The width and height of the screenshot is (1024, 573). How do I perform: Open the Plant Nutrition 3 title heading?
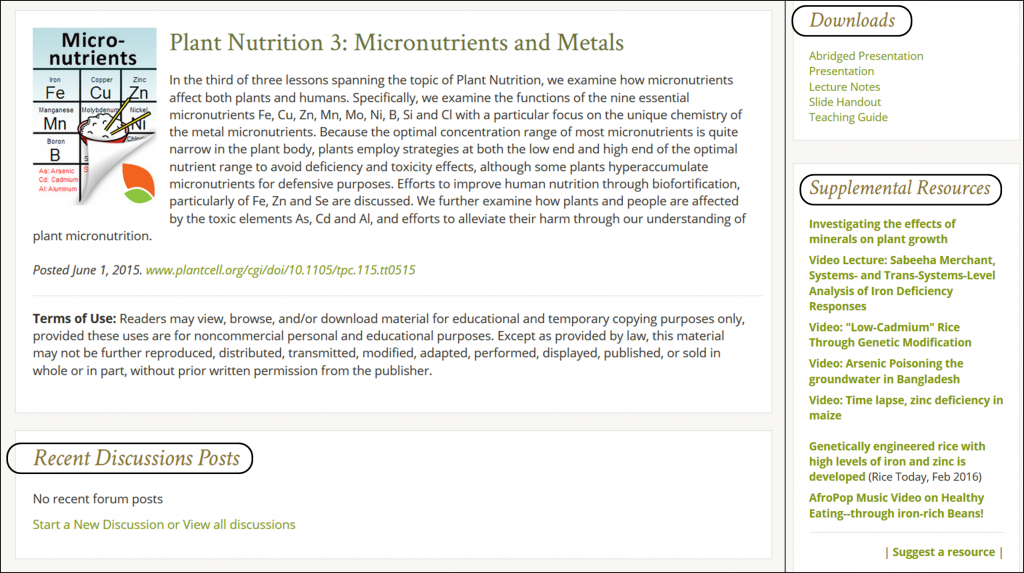[x=396, y=43]
